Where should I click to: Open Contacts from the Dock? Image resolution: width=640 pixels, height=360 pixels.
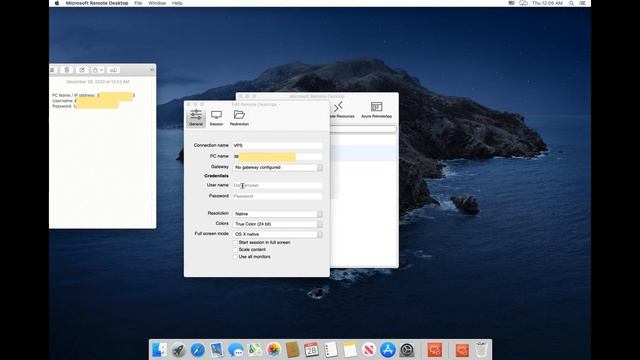coord(293,350)
